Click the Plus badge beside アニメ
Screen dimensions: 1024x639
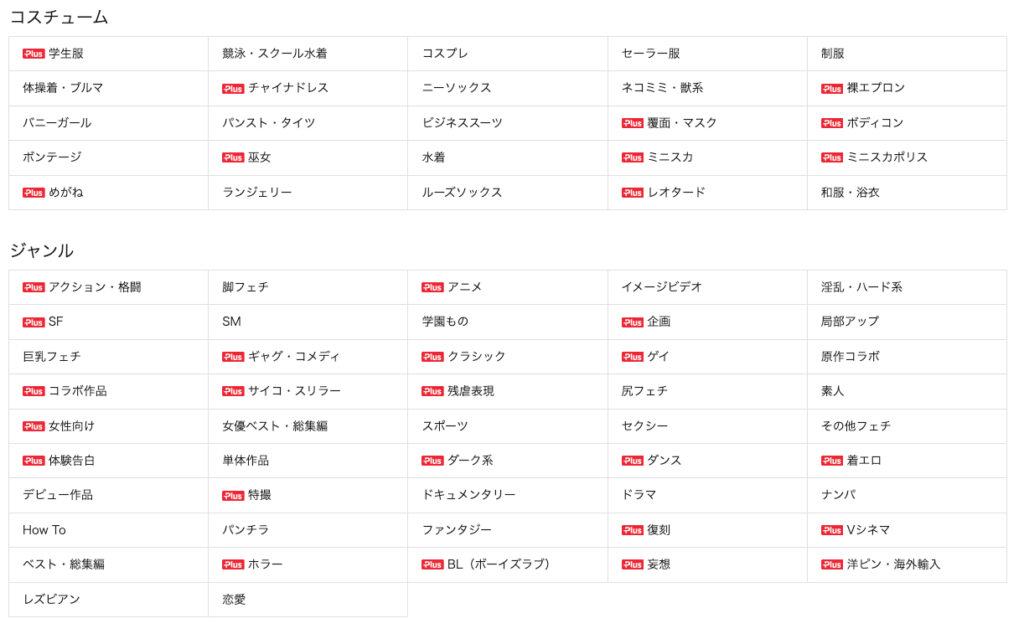[432, 288]
